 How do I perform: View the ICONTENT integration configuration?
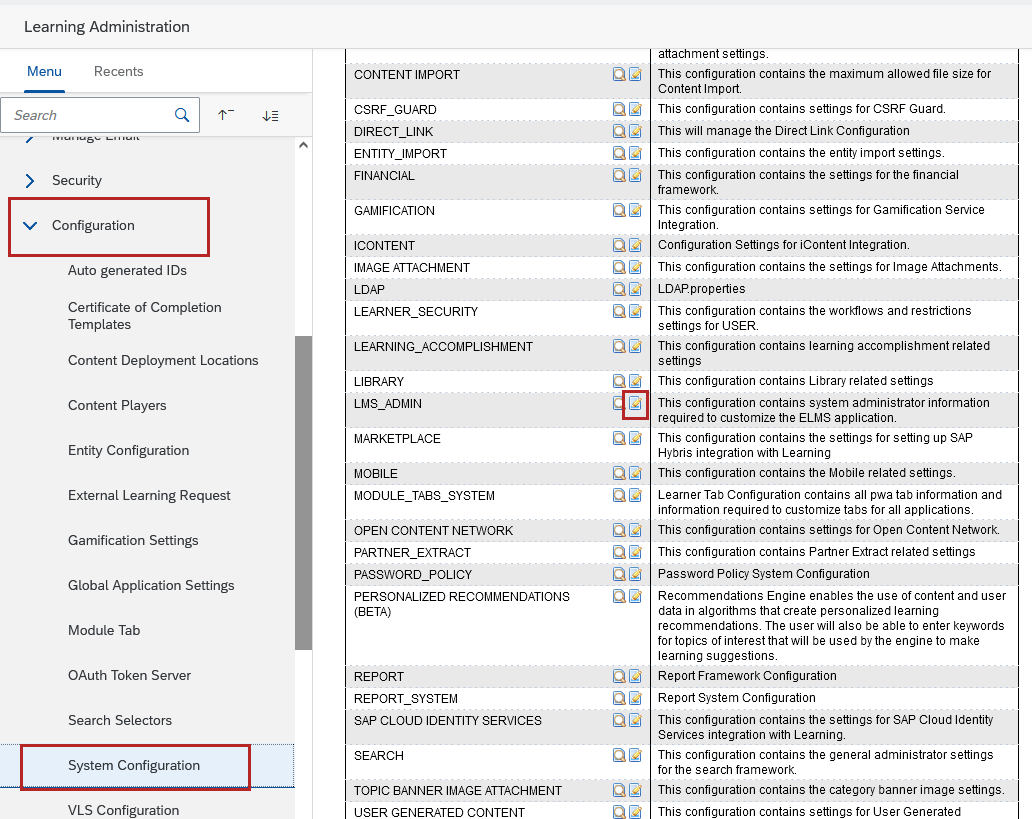point(620,245)
